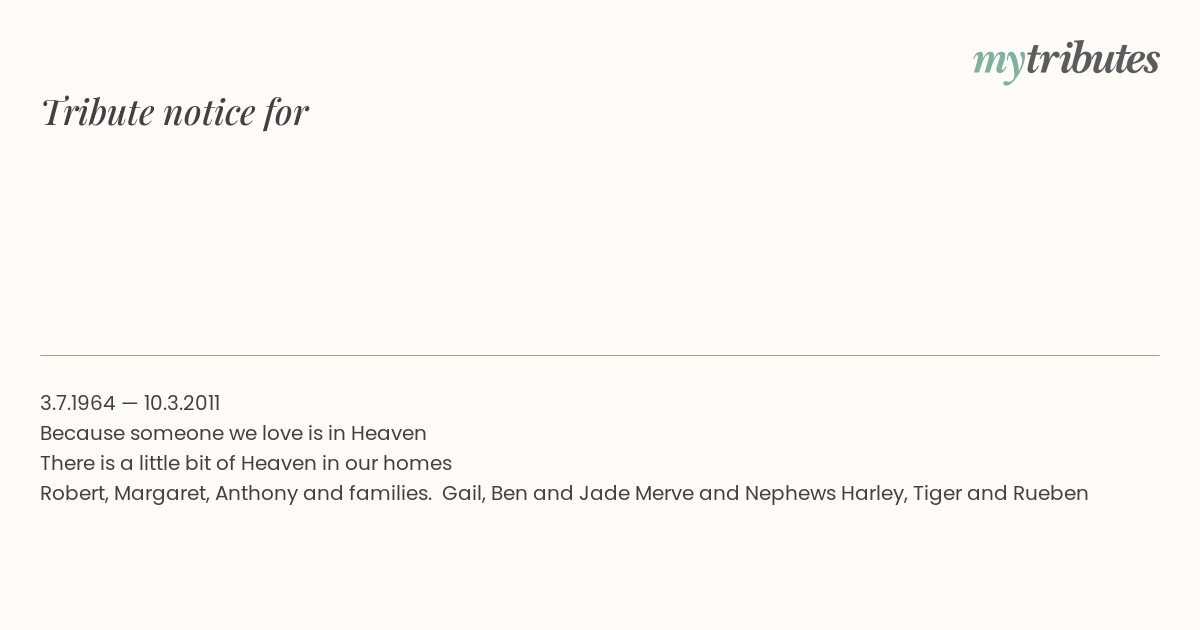The height and width of the screenshot is (630, 1200).
Task: Click the line "Because someone we love is in Heaven"
Action: (233, 433)
